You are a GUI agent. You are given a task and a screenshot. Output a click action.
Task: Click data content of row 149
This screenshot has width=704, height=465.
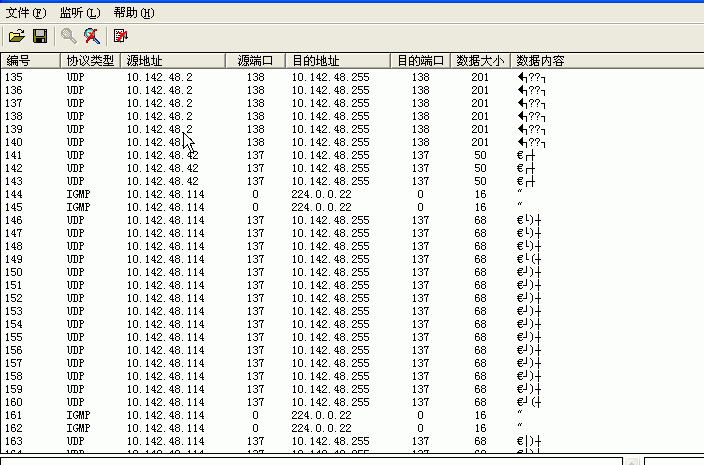(529, 259)
